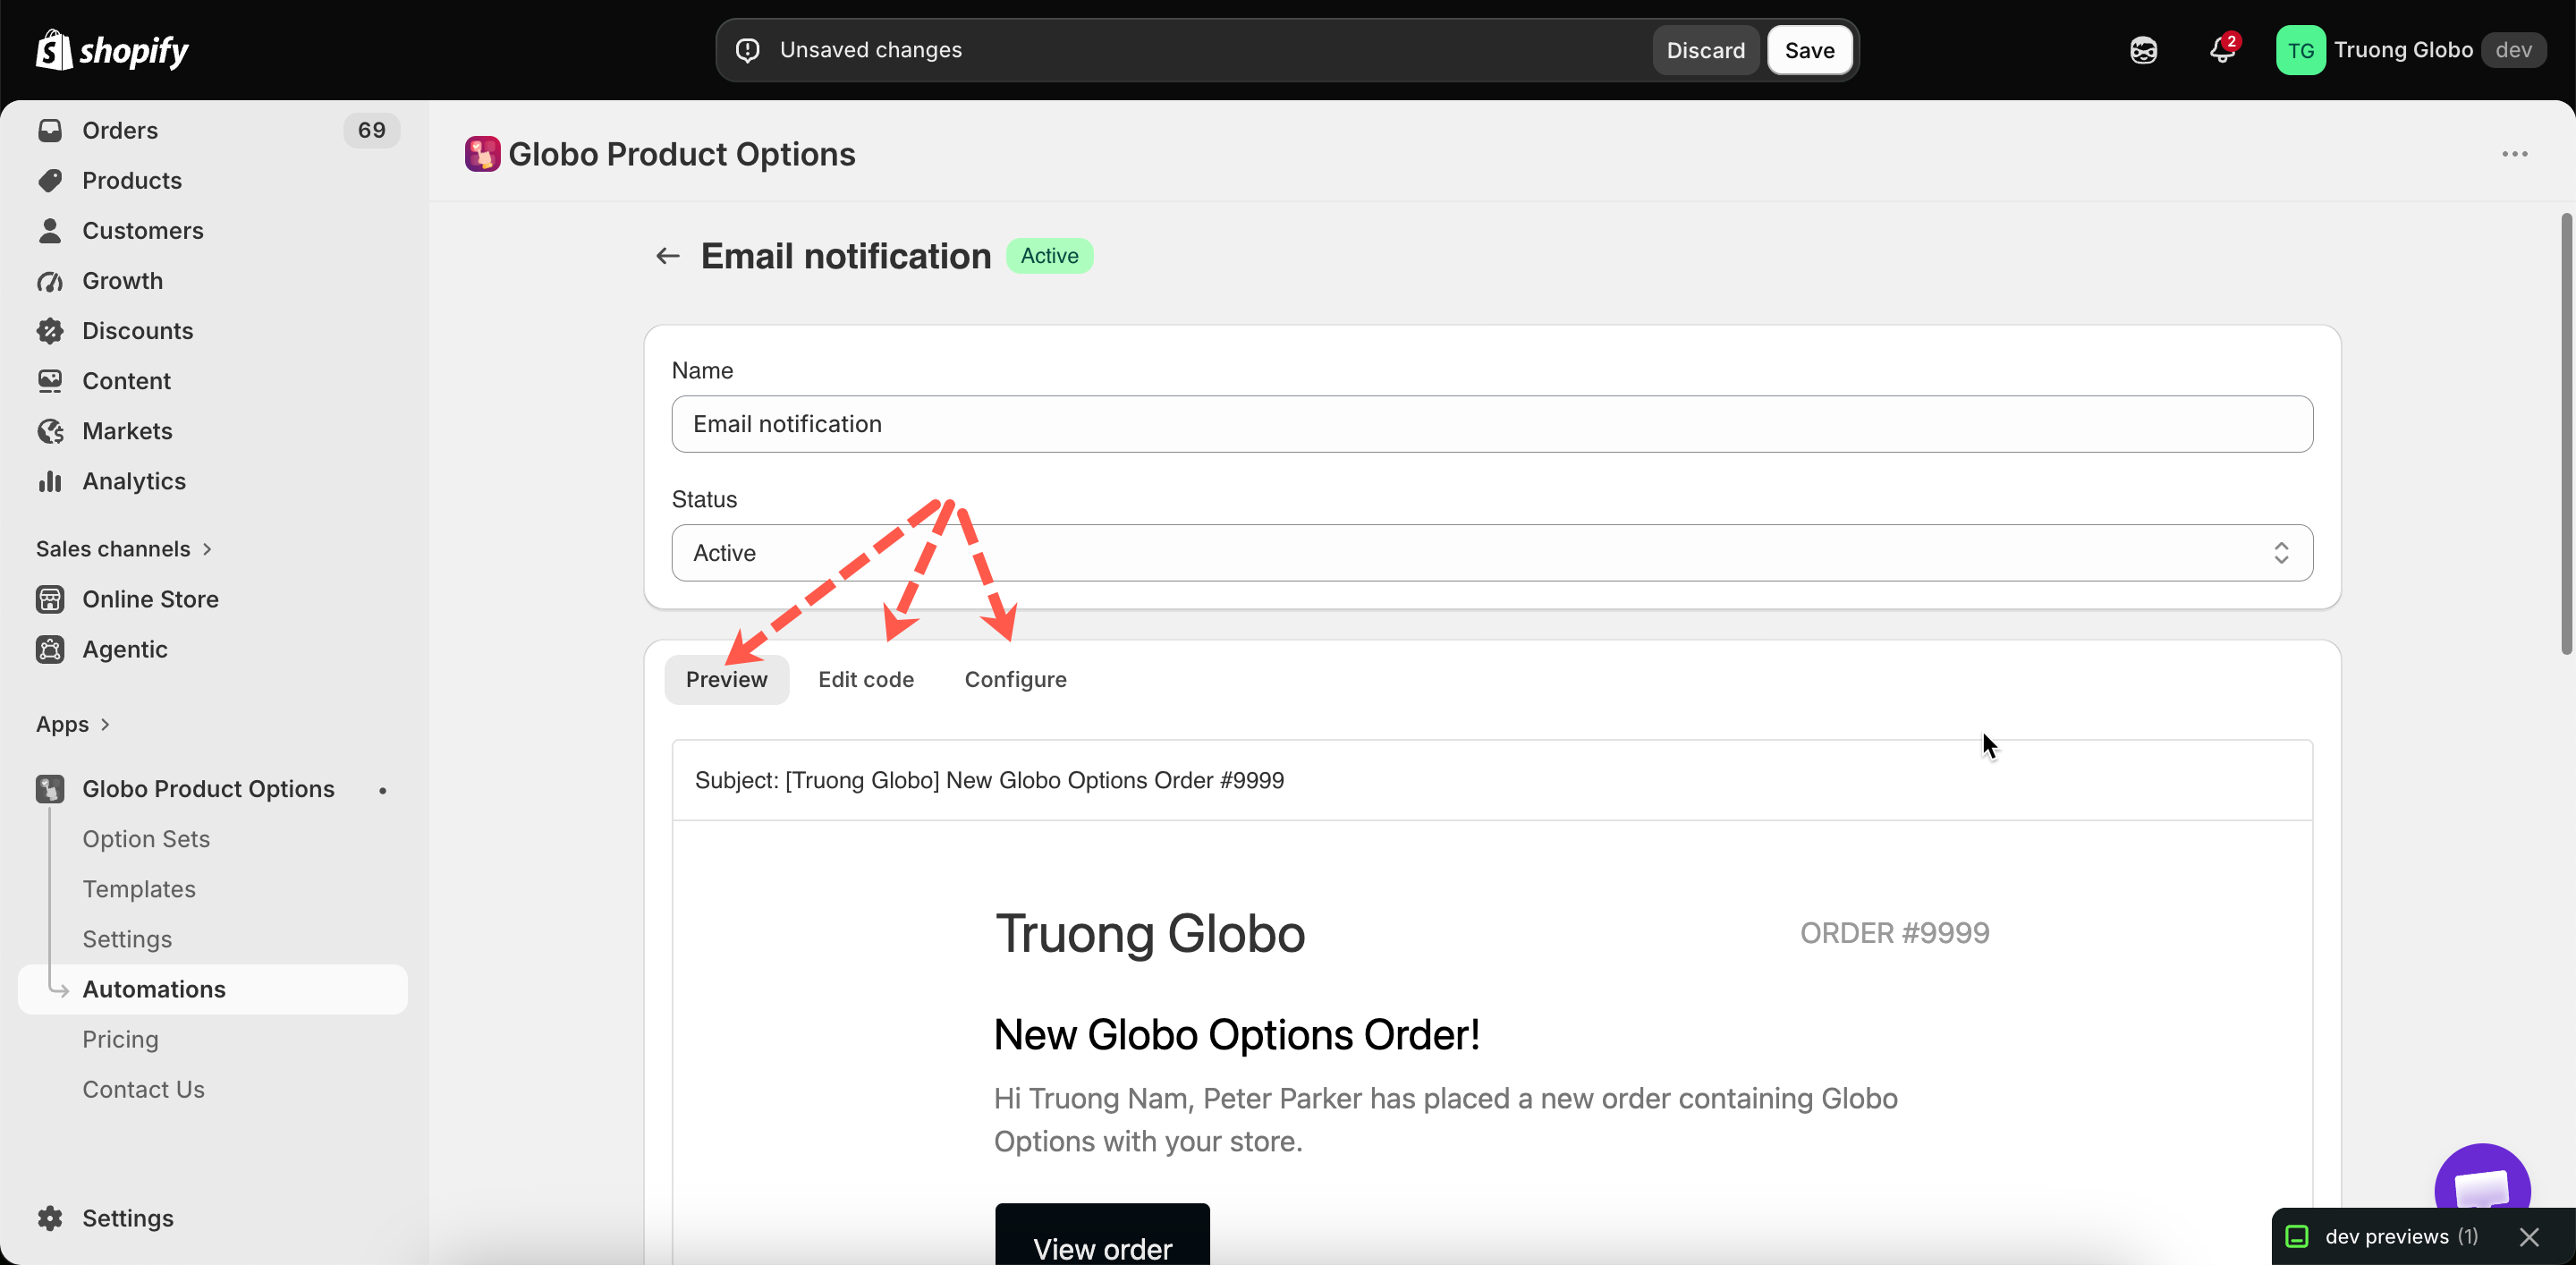Discard the unsaved changes

tap(1705, 50)
